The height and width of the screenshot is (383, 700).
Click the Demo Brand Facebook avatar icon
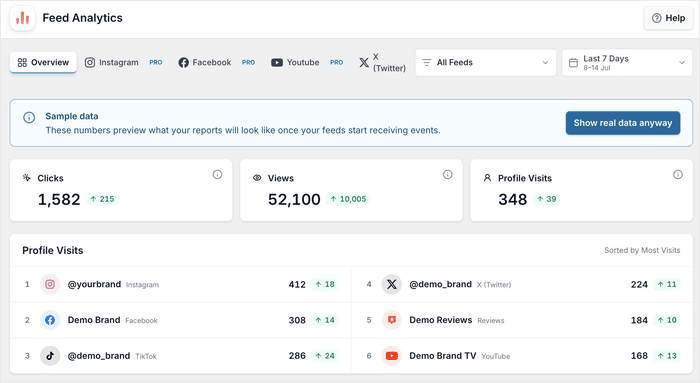(x=50, y=320)
